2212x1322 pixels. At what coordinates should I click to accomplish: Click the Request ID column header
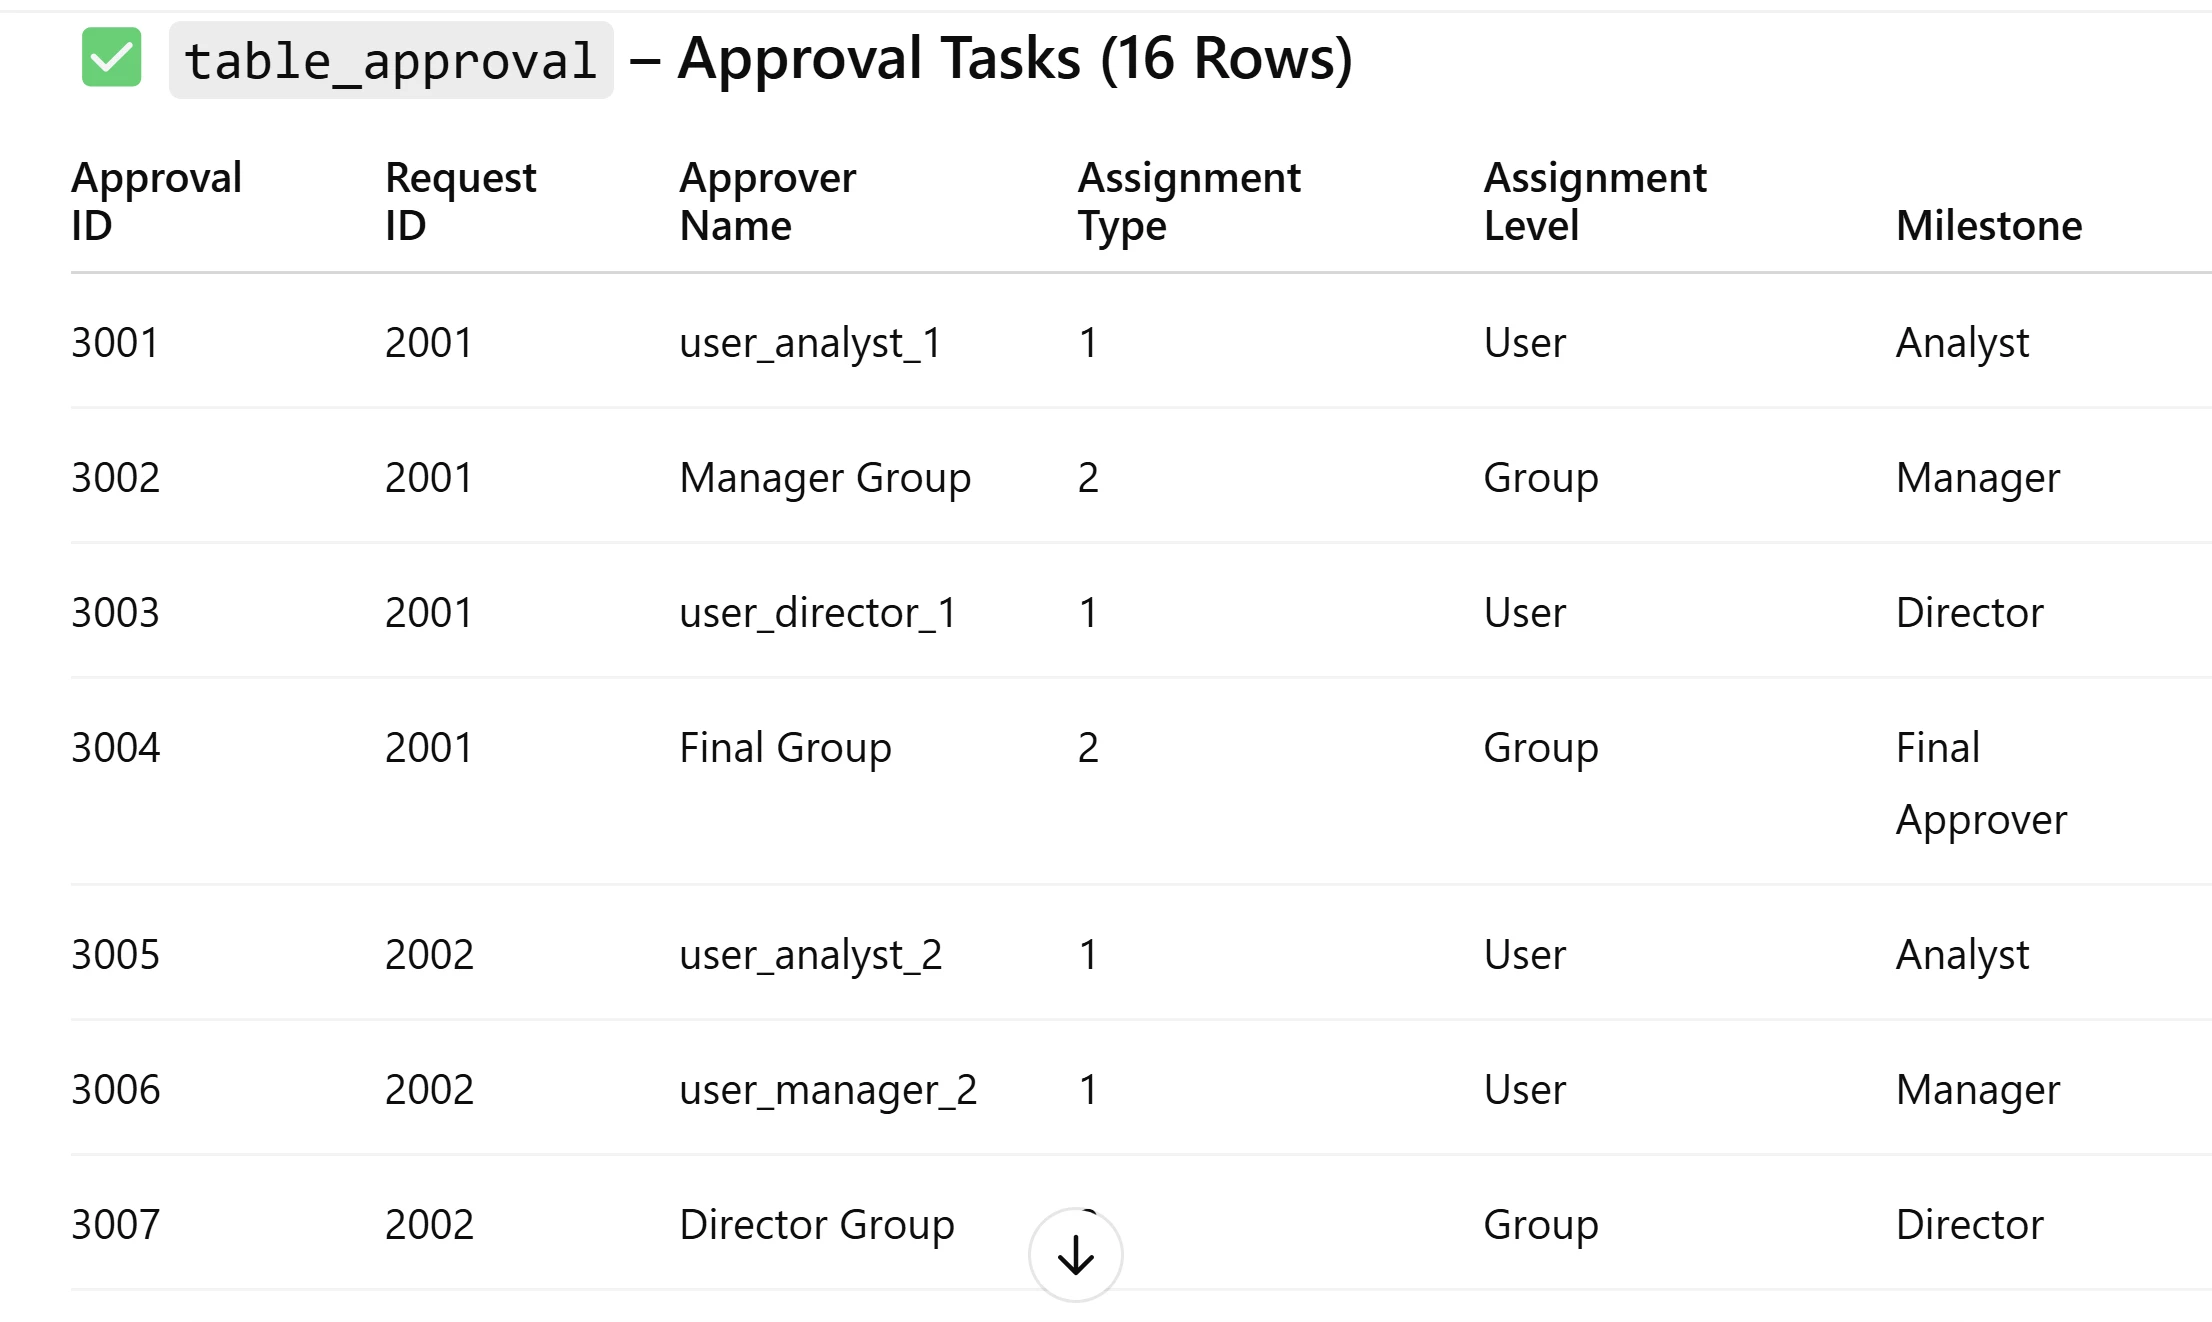pyautogui.click(x=460, y=201)
